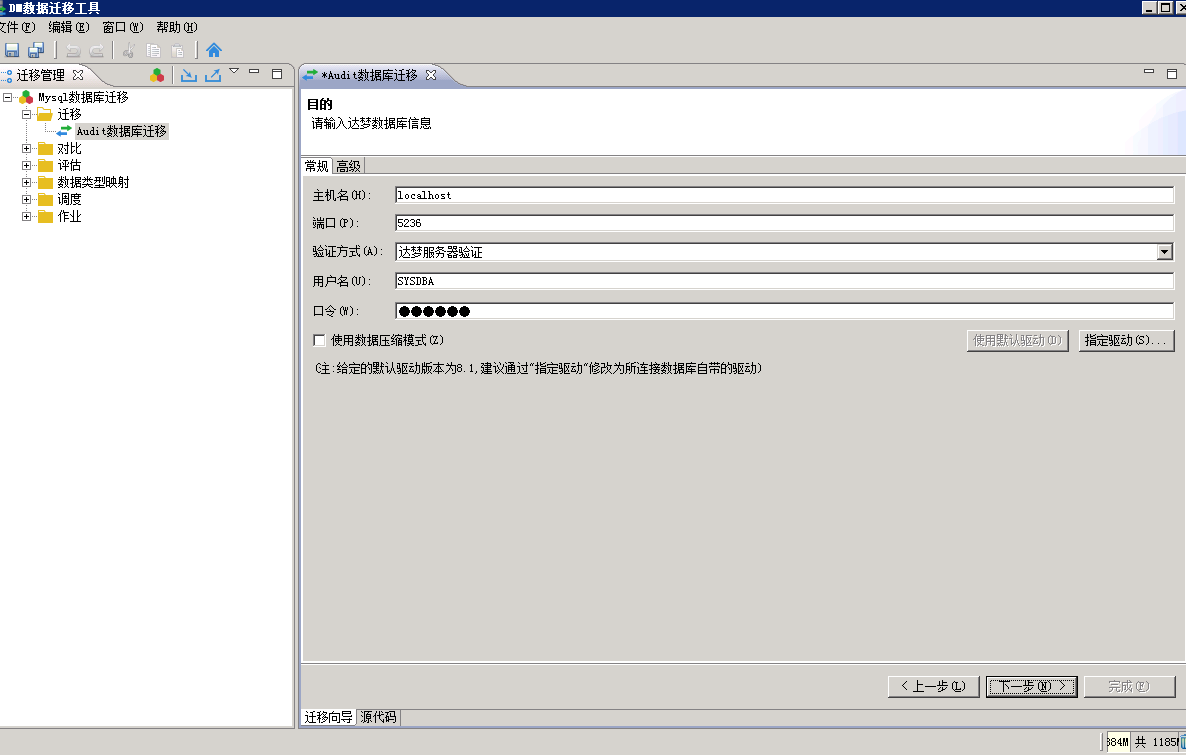Expand the 数据类型映射 tree node
Viewport: 1186px width, 755px height.
click(27, 183)
